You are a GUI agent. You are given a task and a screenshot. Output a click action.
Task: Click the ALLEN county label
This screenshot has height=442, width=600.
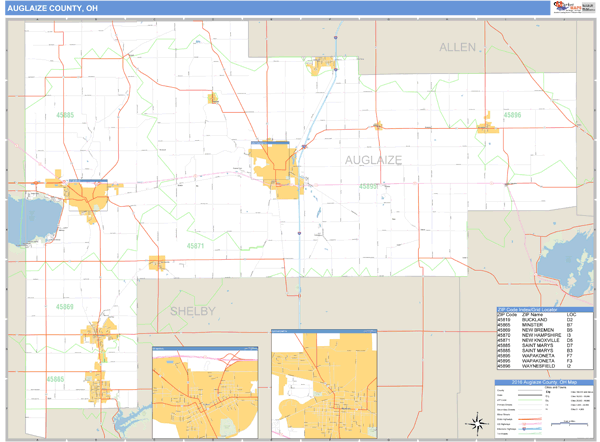[459, 47]
